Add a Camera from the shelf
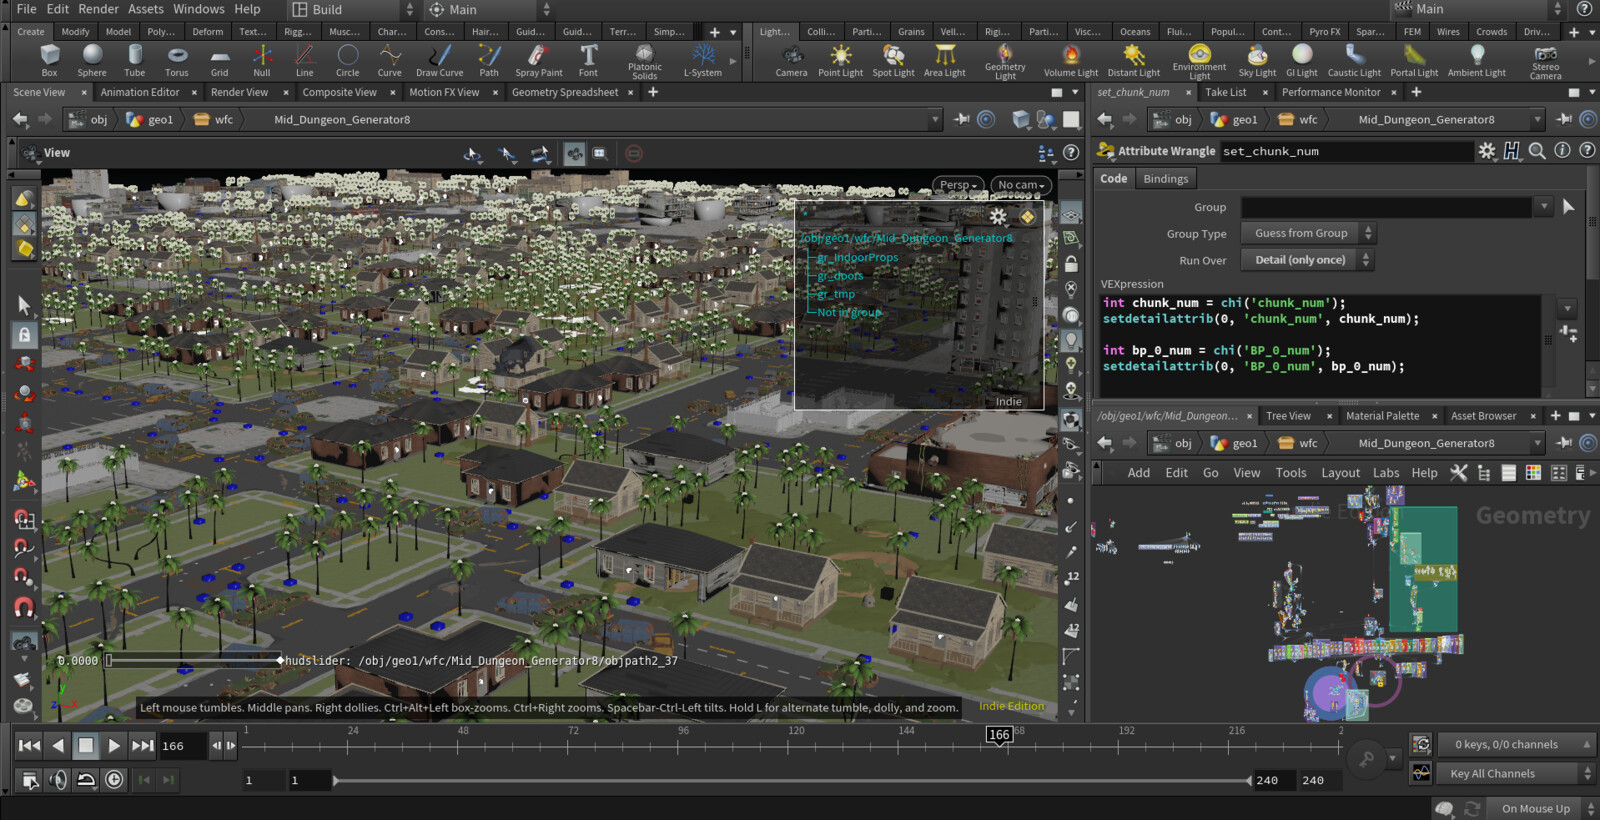Image resolution: width=1600 pixels, height=820 pixels. coord(792,60)
